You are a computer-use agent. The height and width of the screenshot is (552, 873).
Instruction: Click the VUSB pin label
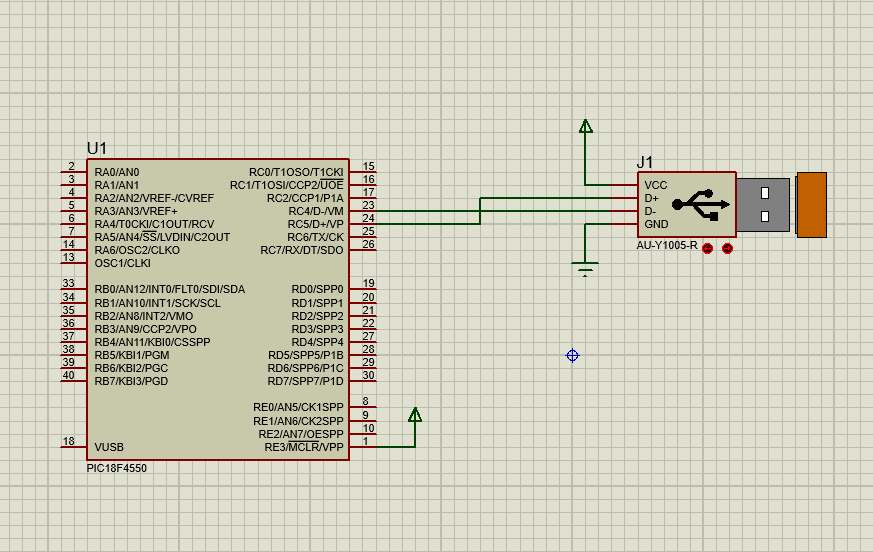point(109,447)
